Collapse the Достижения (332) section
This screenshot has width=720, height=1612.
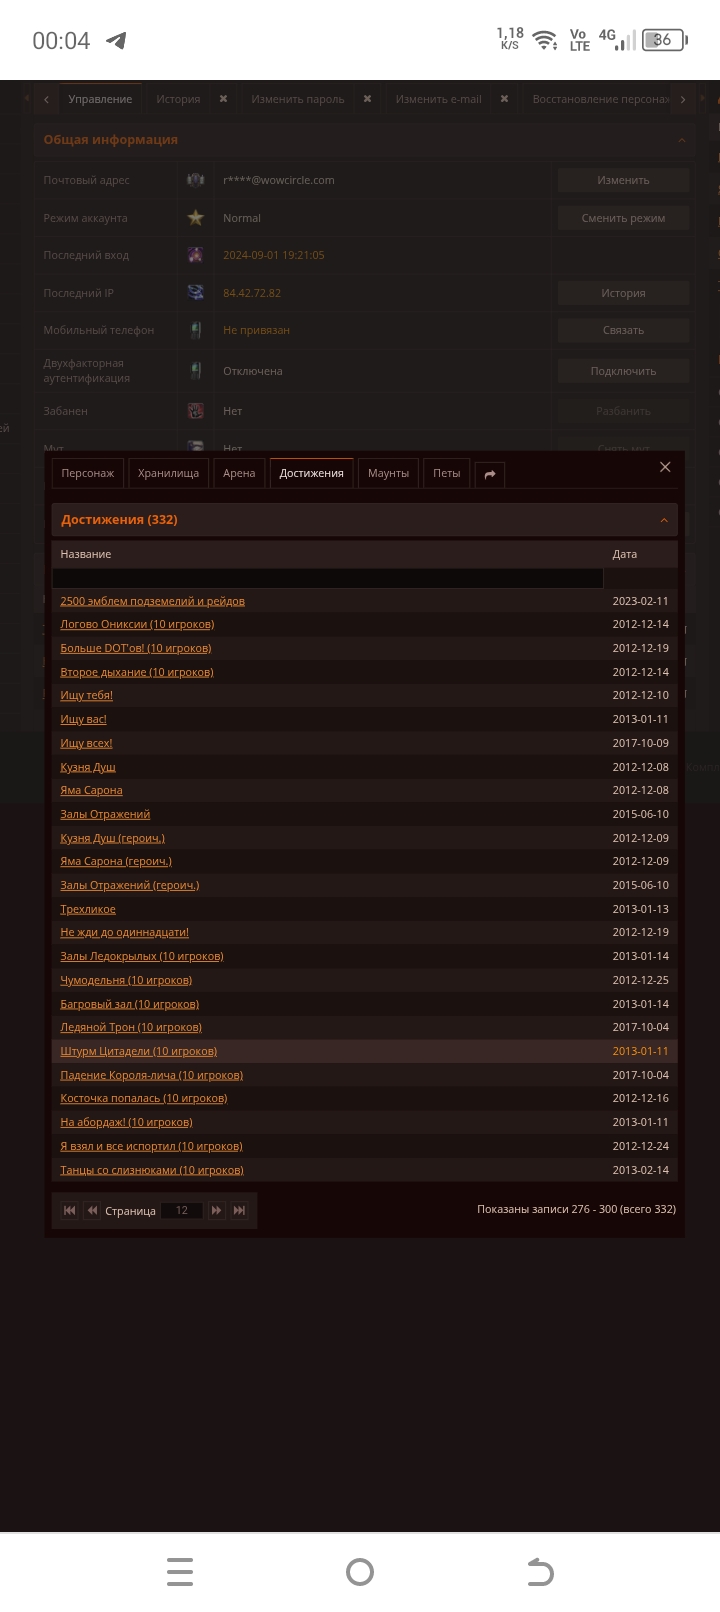(x=664, y=520)
